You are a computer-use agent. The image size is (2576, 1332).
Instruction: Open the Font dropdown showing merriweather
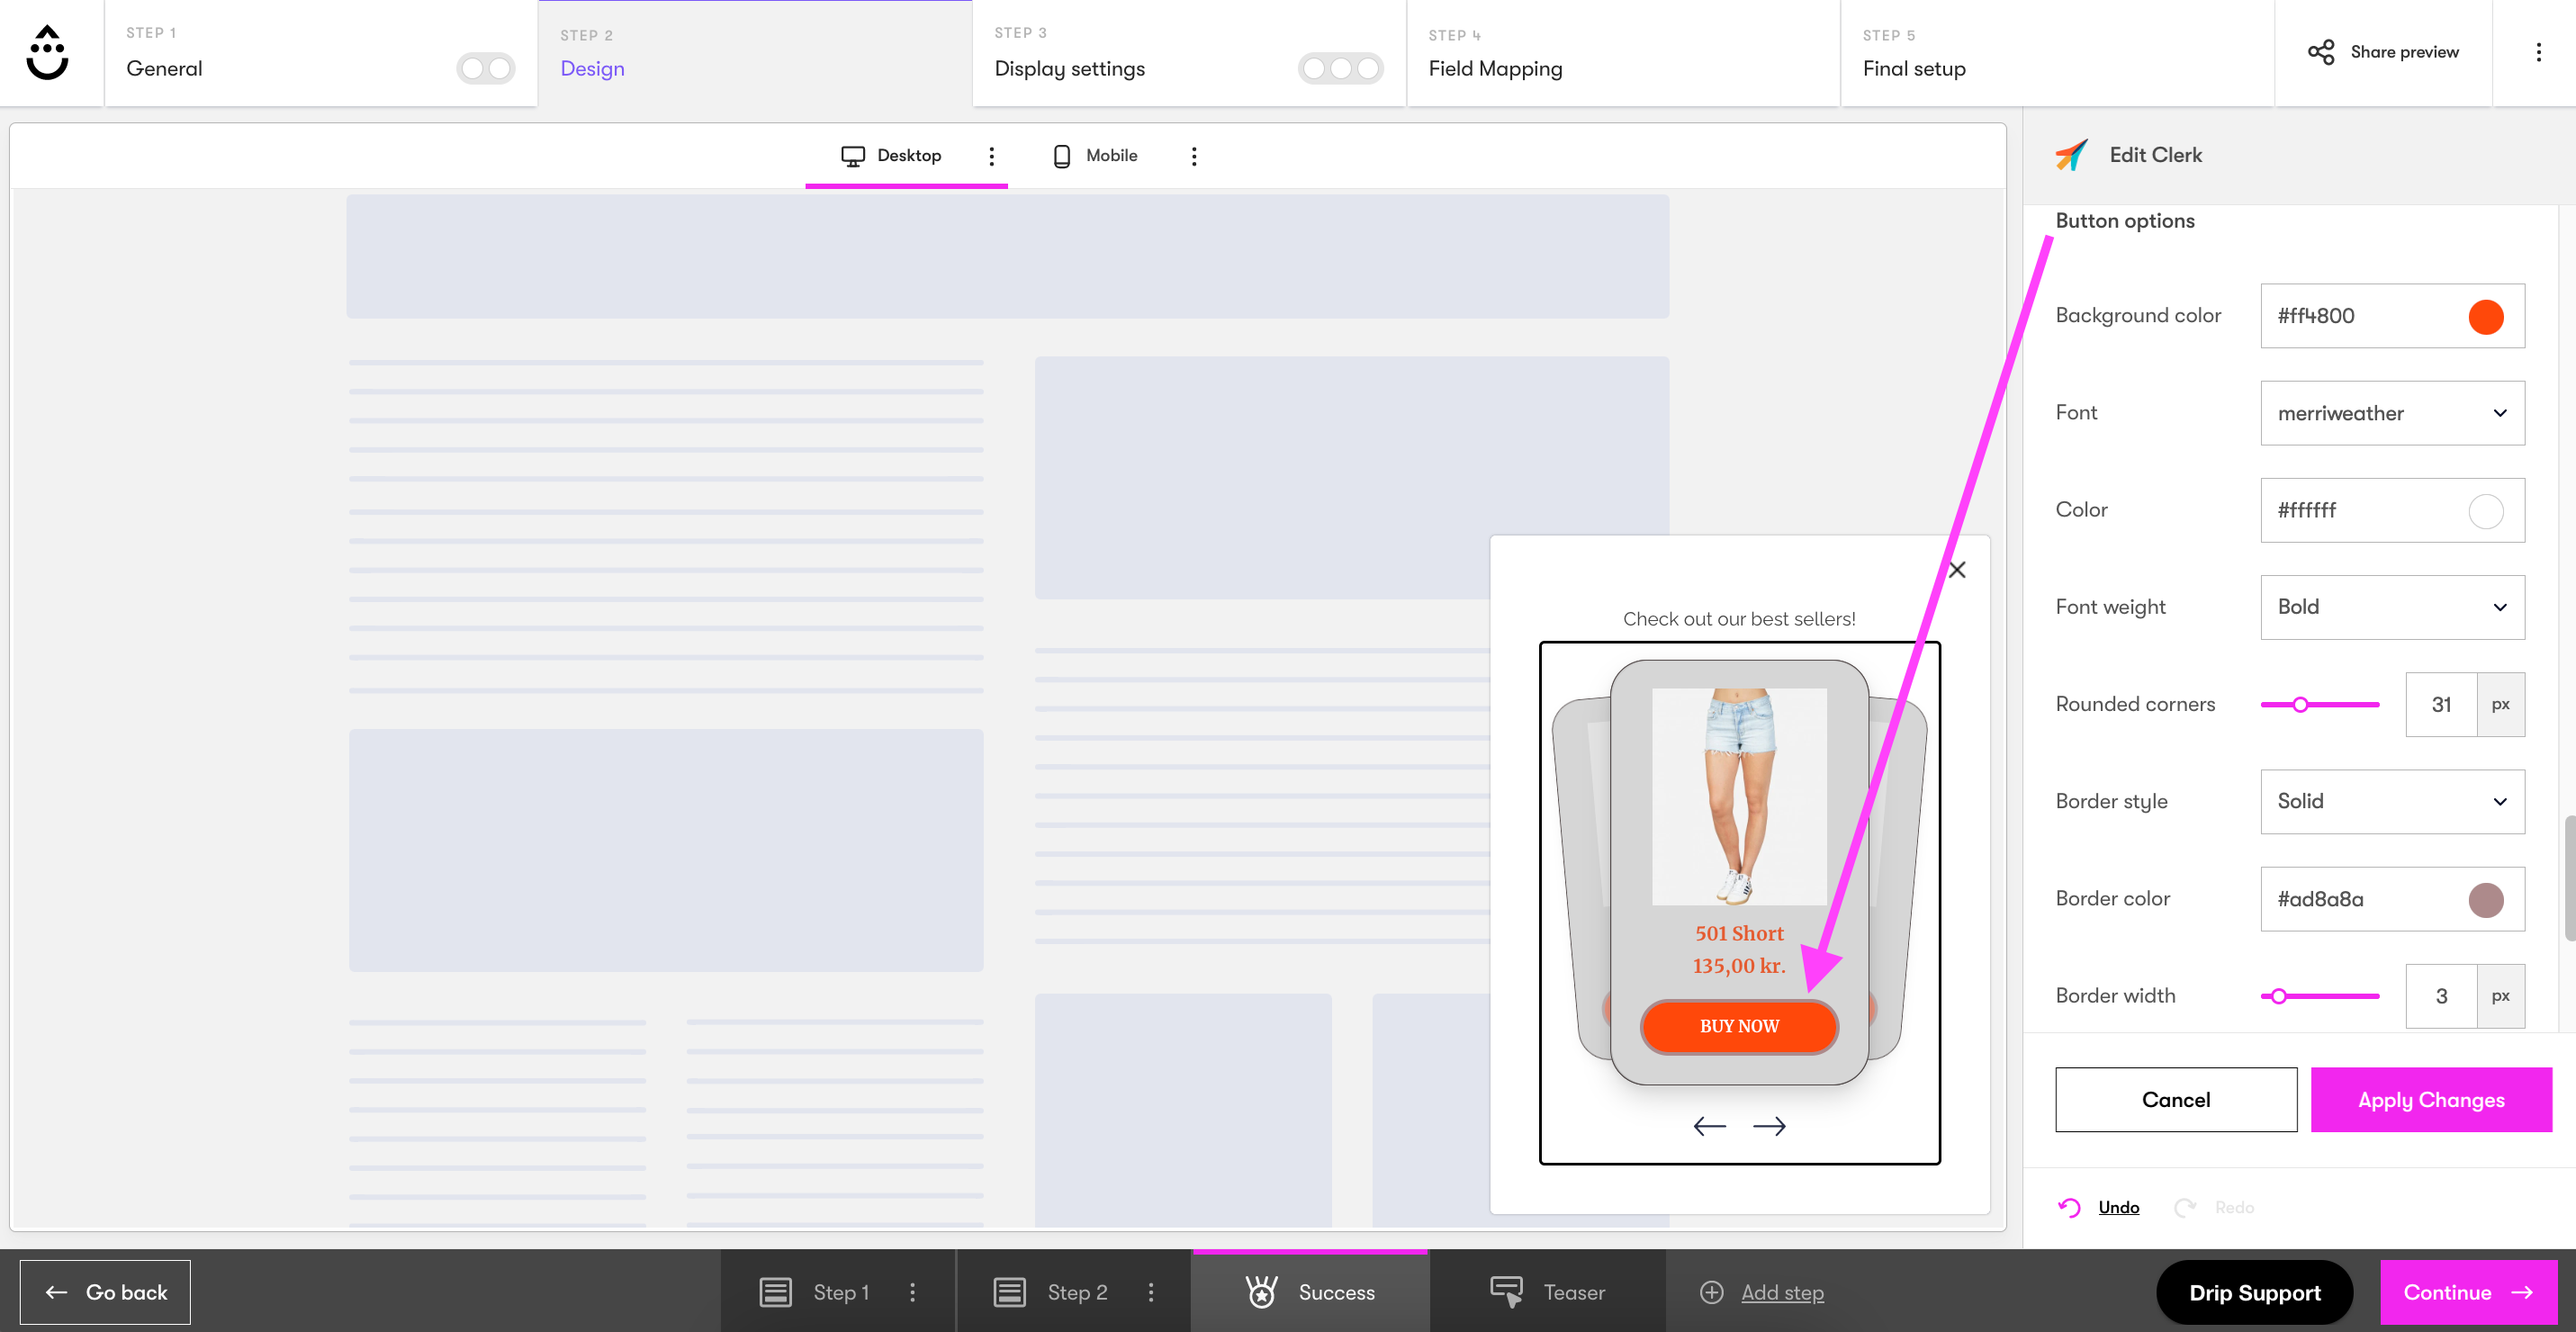[2392, 413]
